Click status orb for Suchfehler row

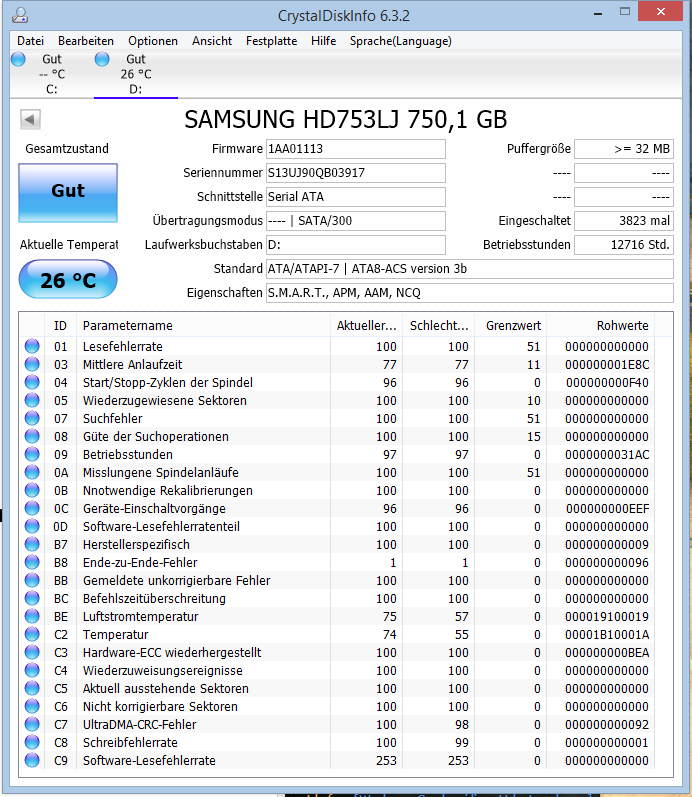(x=32, y=418)
